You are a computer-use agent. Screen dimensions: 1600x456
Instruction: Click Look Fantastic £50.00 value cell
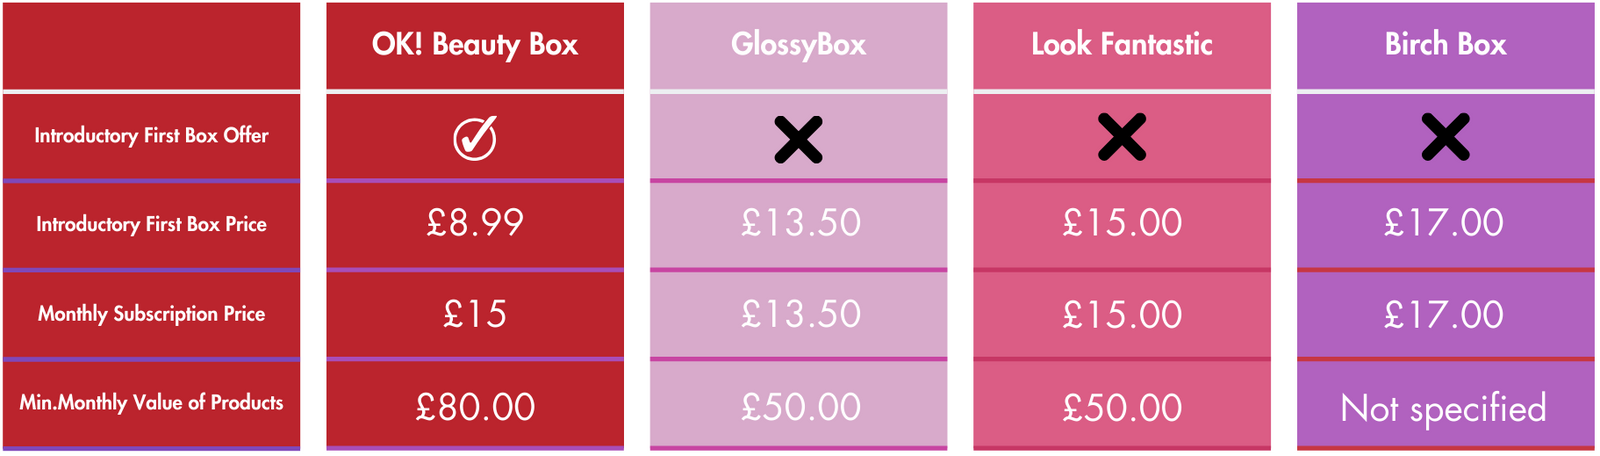pyautogui.click(x=1122, y=405)
